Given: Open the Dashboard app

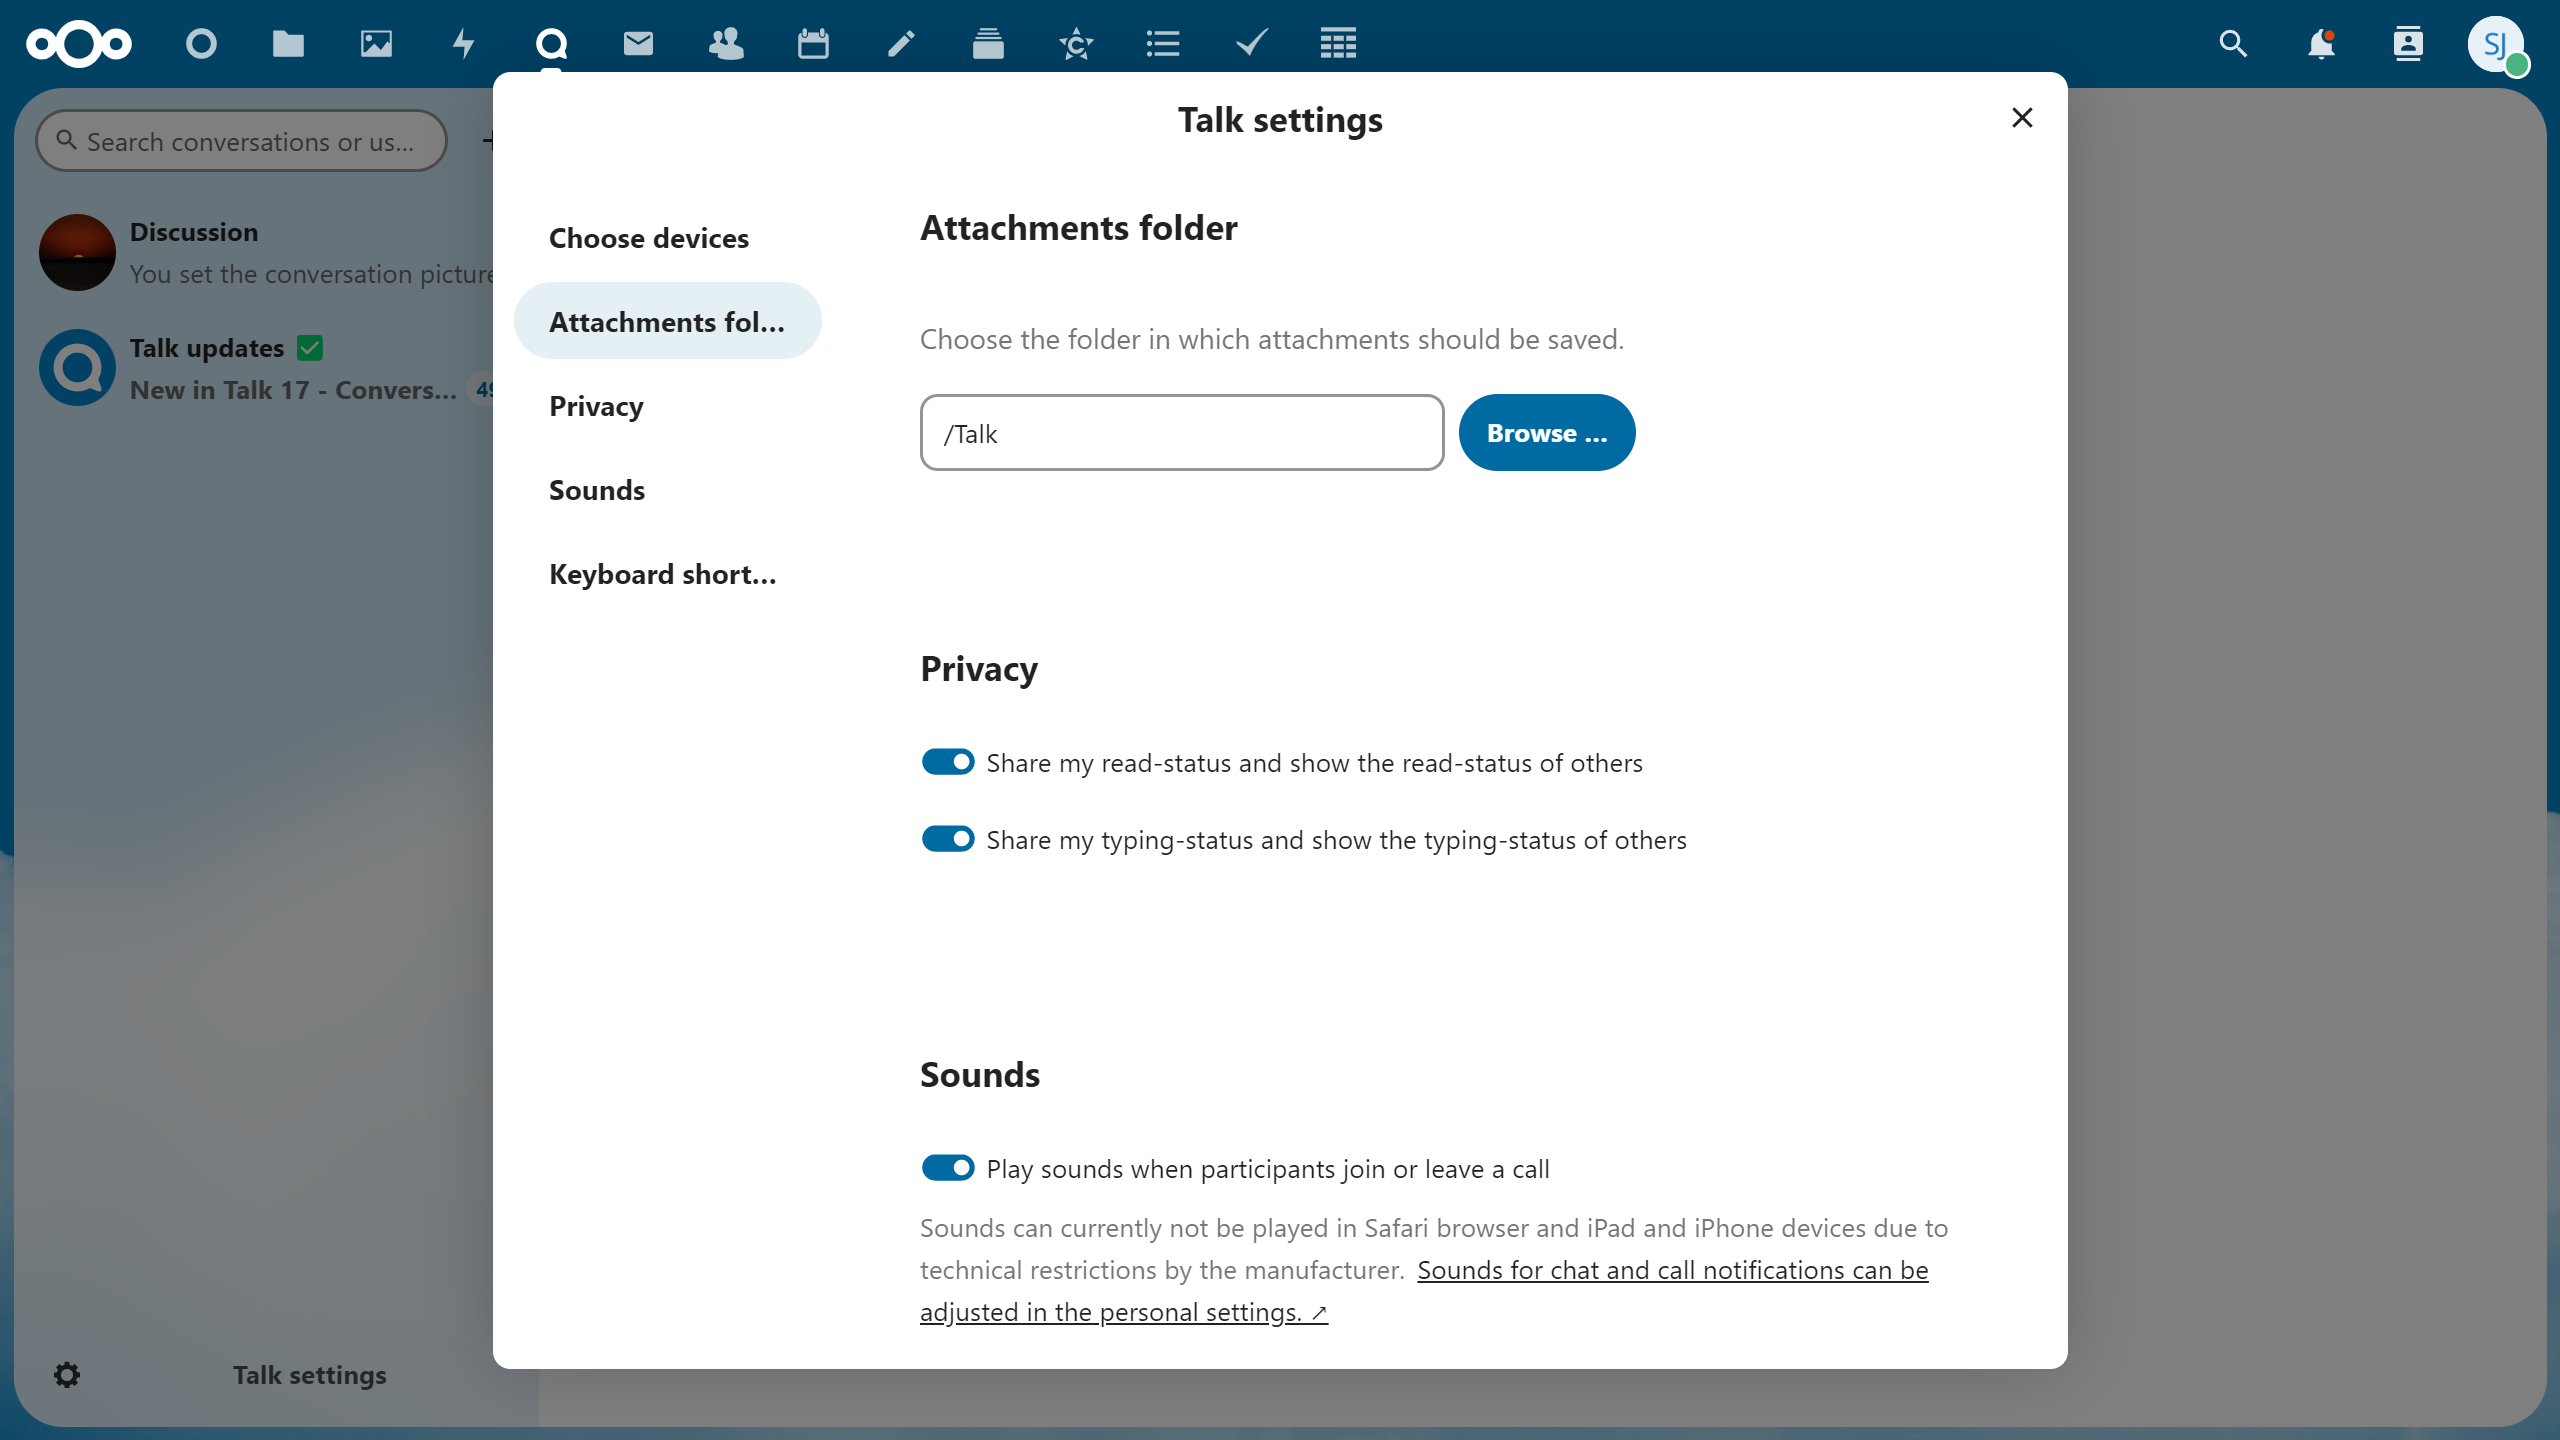Looking at the screenshot, I should click(x=202, y=44).
